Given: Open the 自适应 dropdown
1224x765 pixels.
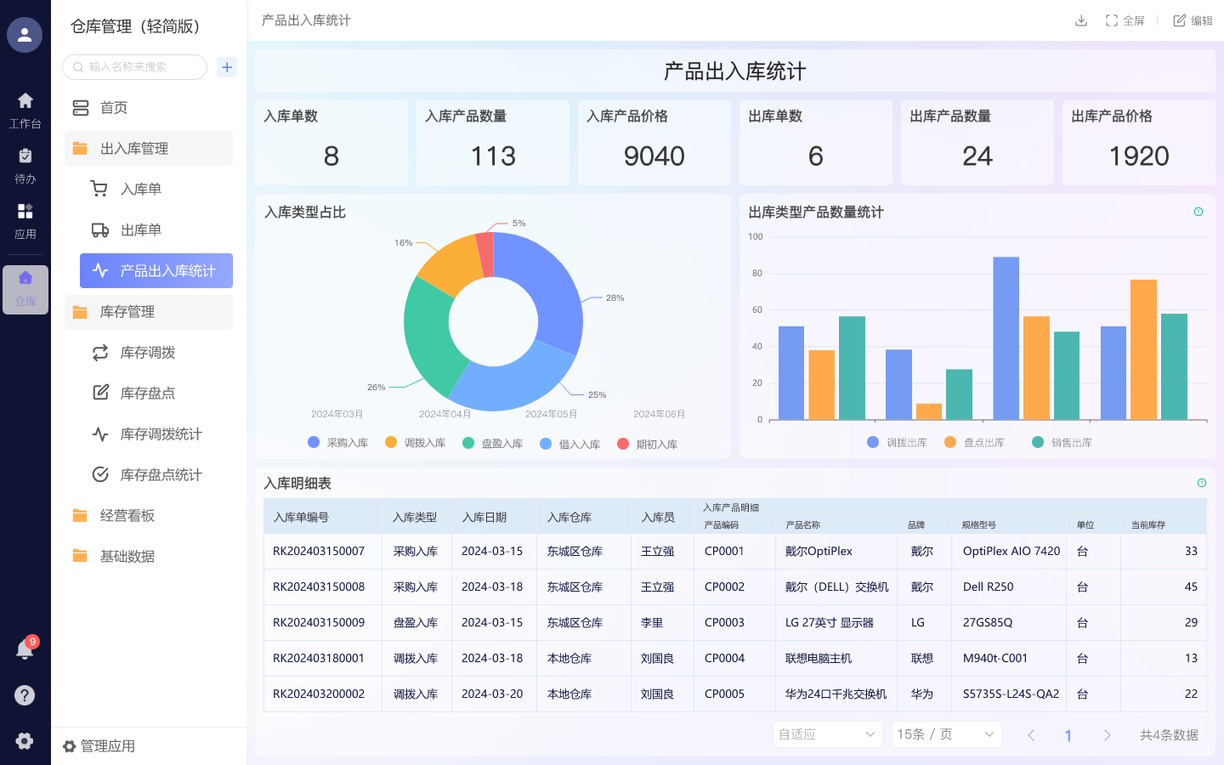Looking at the screenshot, I should pos(826,734).
